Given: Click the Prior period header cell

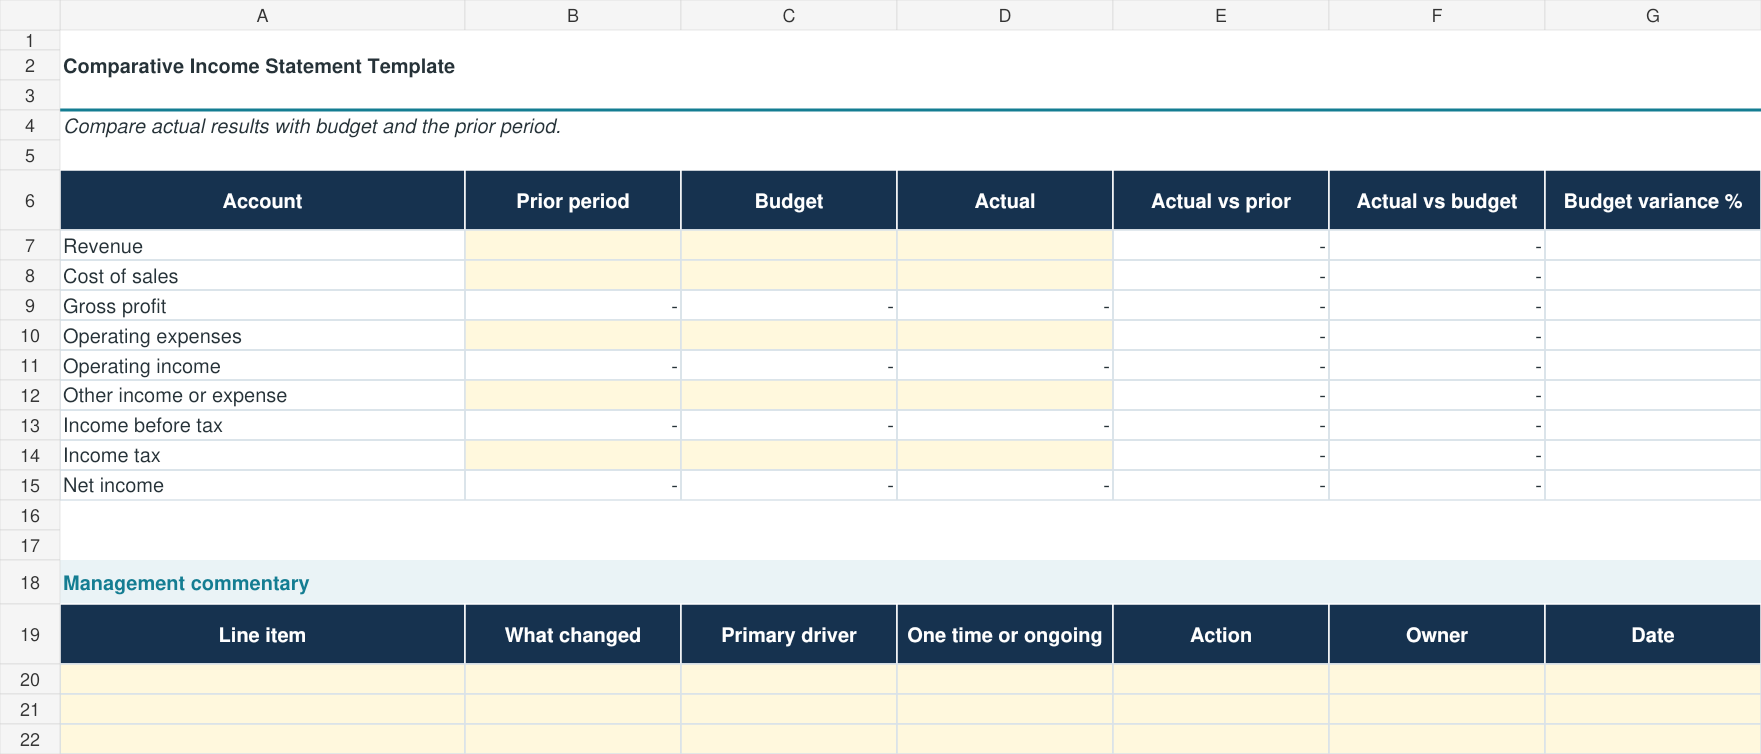Looking at the screenshot, I should coord(573,201).
